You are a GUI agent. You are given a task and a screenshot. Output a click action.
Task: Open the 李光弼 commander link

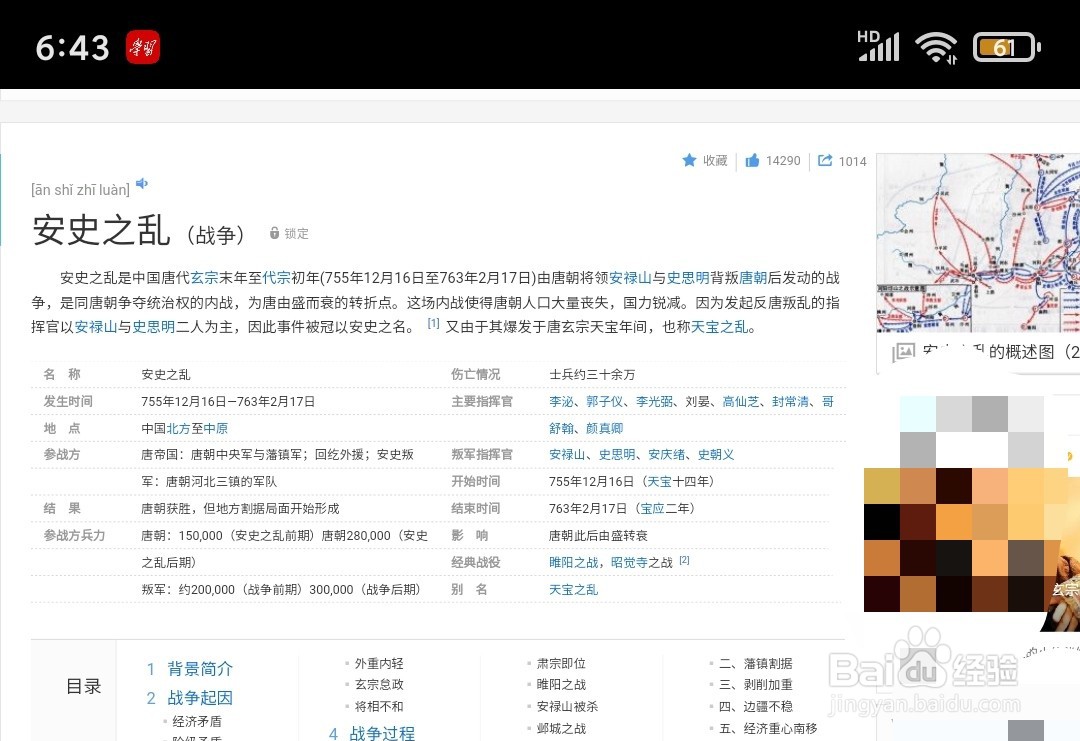(x=654, y=401)
